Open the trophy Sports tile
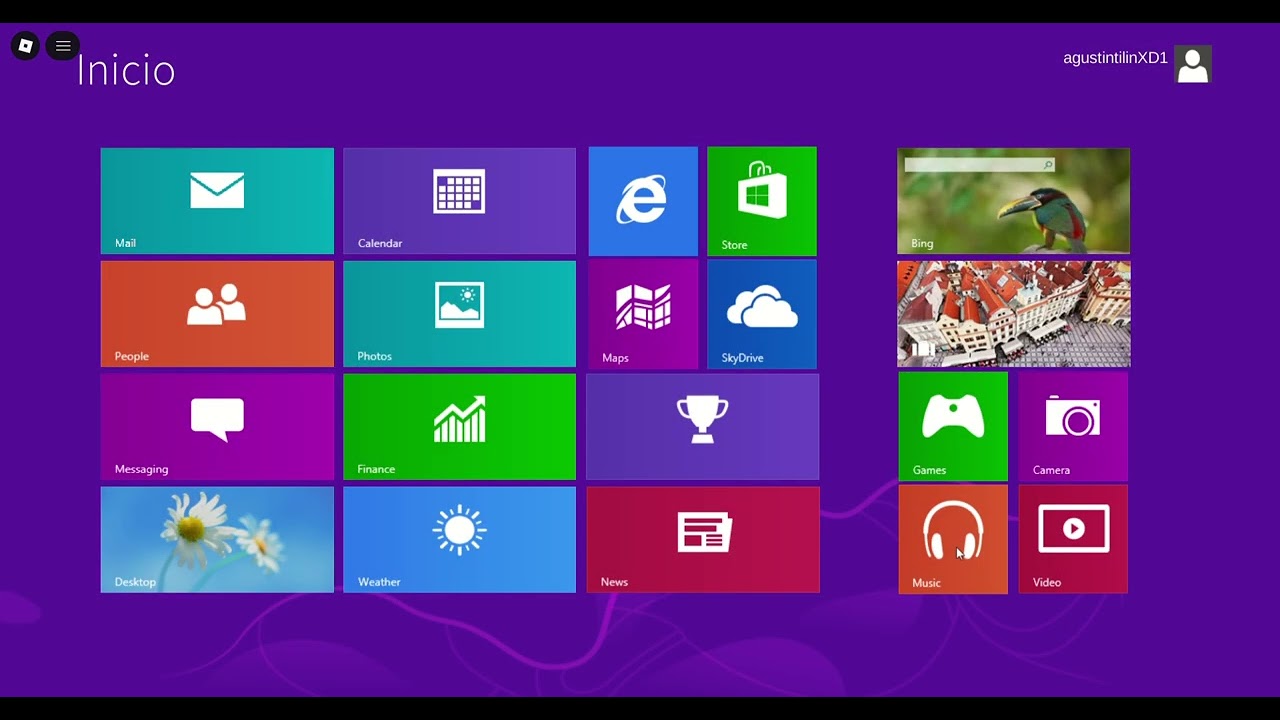 702,427
